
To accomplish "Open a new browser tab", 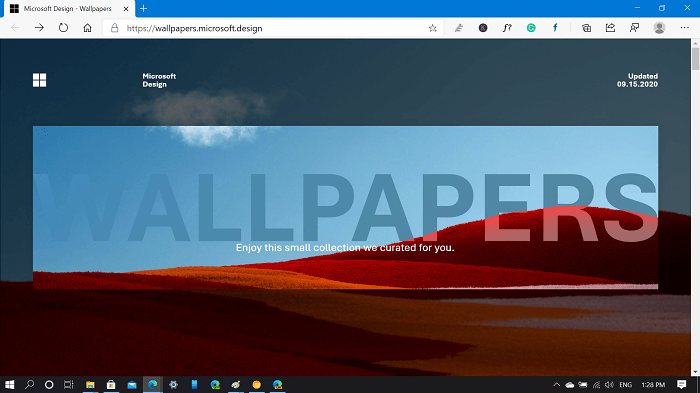I will click(143, 8).
